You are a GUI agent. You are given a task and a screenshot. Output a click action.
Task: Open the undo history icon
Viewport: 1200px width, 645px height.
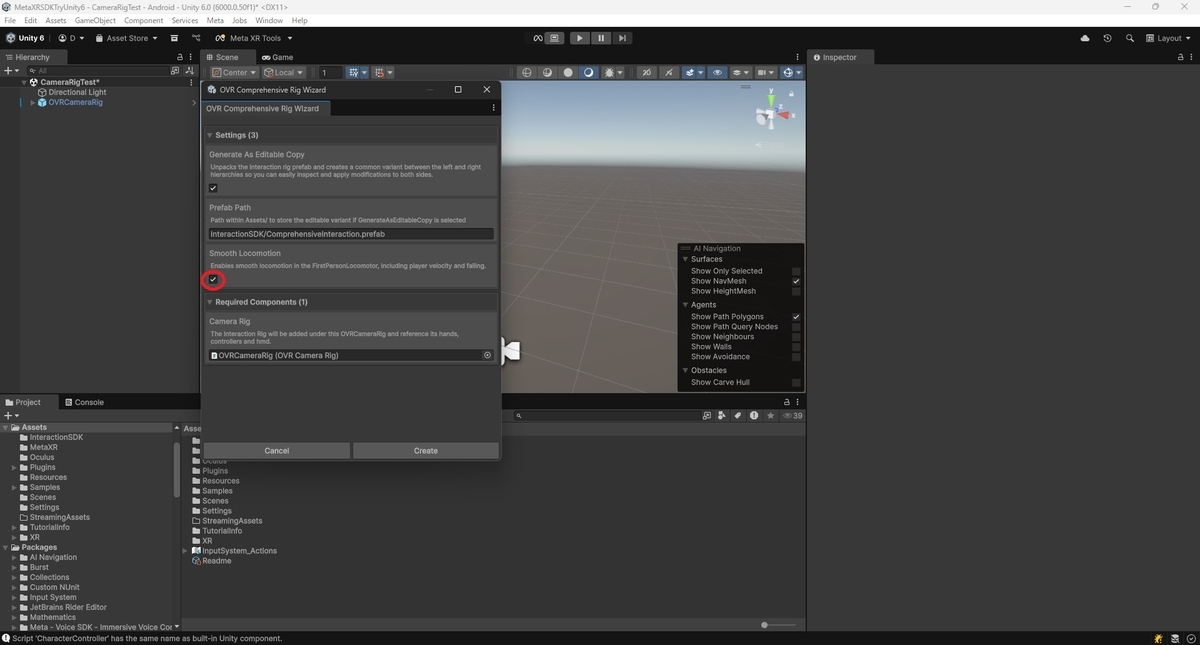point(1107,38)
